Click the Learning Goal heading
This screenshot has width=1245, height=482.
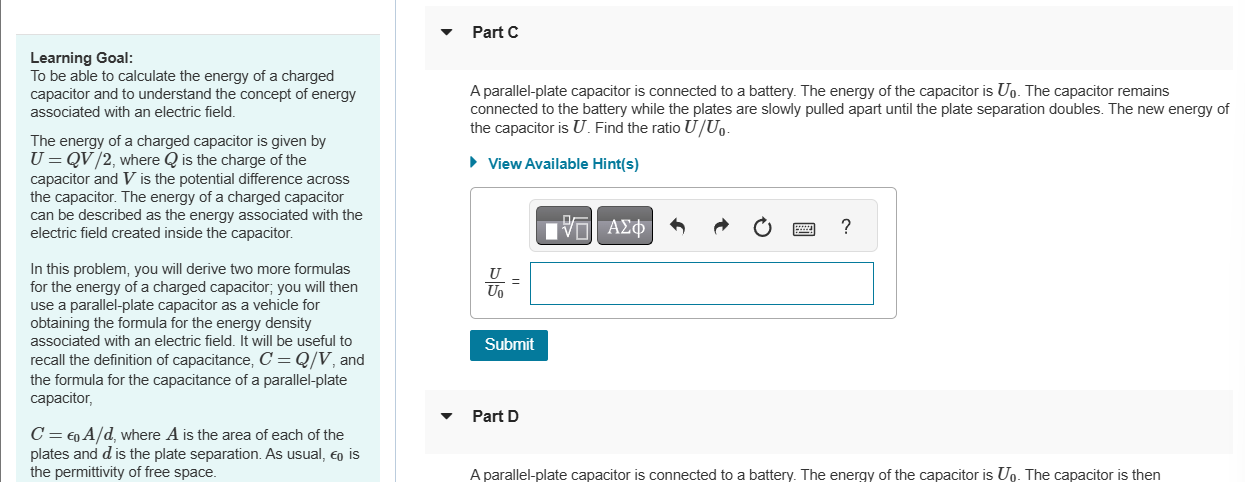pos(82,58)
